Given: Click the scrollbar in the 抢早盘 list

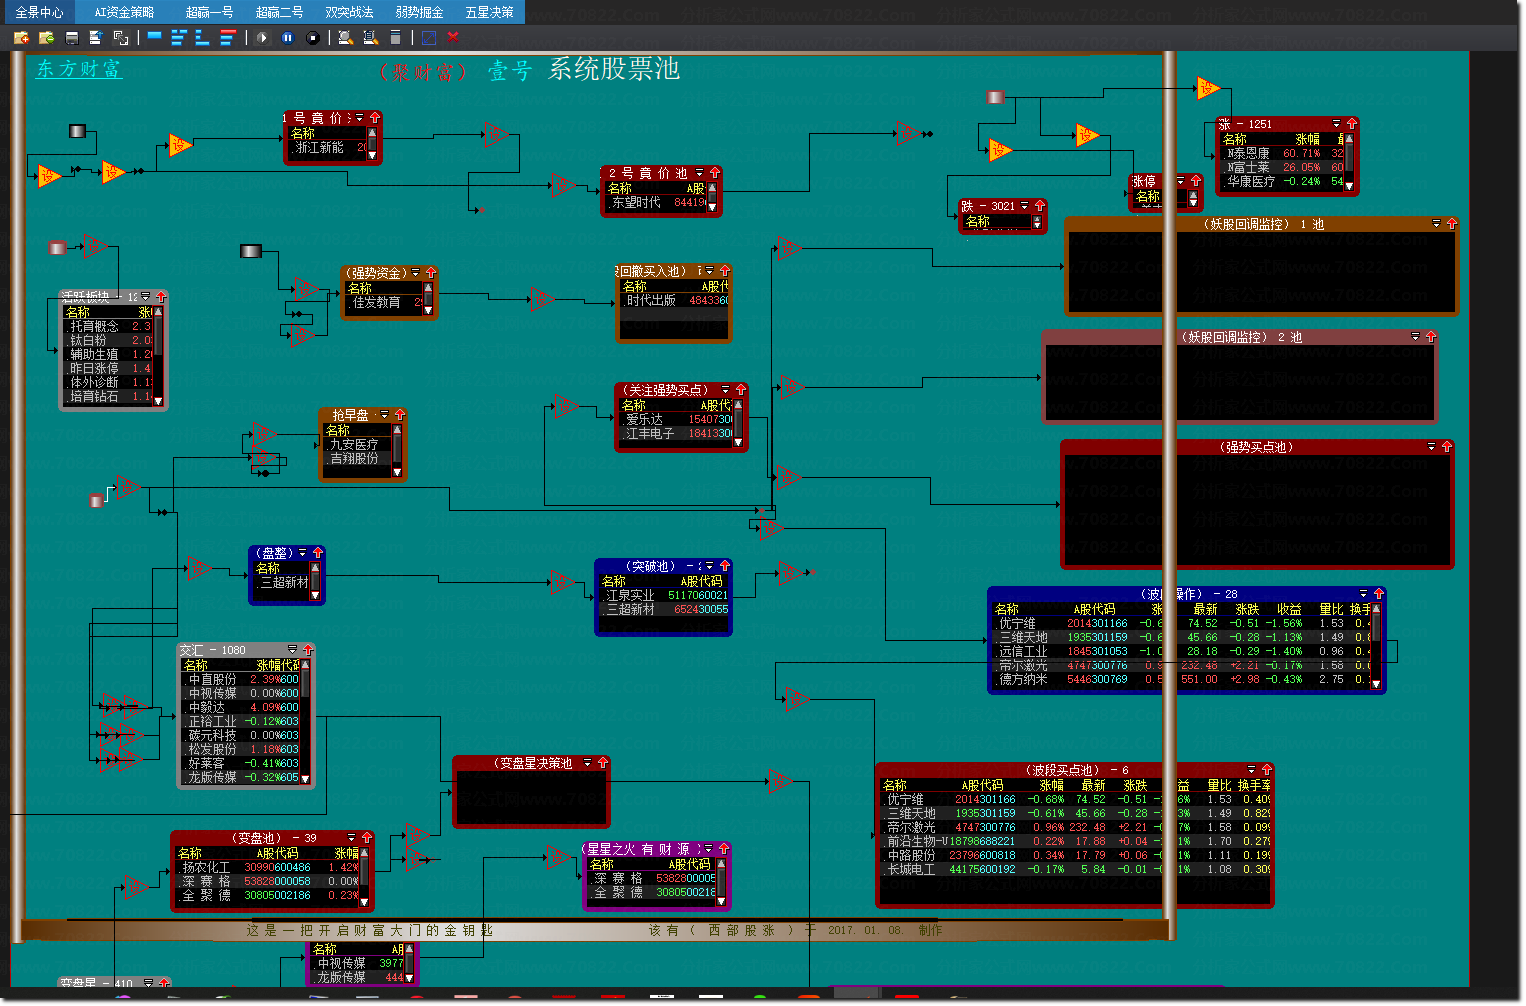Looking at the screenshot, I should pyautogui.click(x=396, y=450).
